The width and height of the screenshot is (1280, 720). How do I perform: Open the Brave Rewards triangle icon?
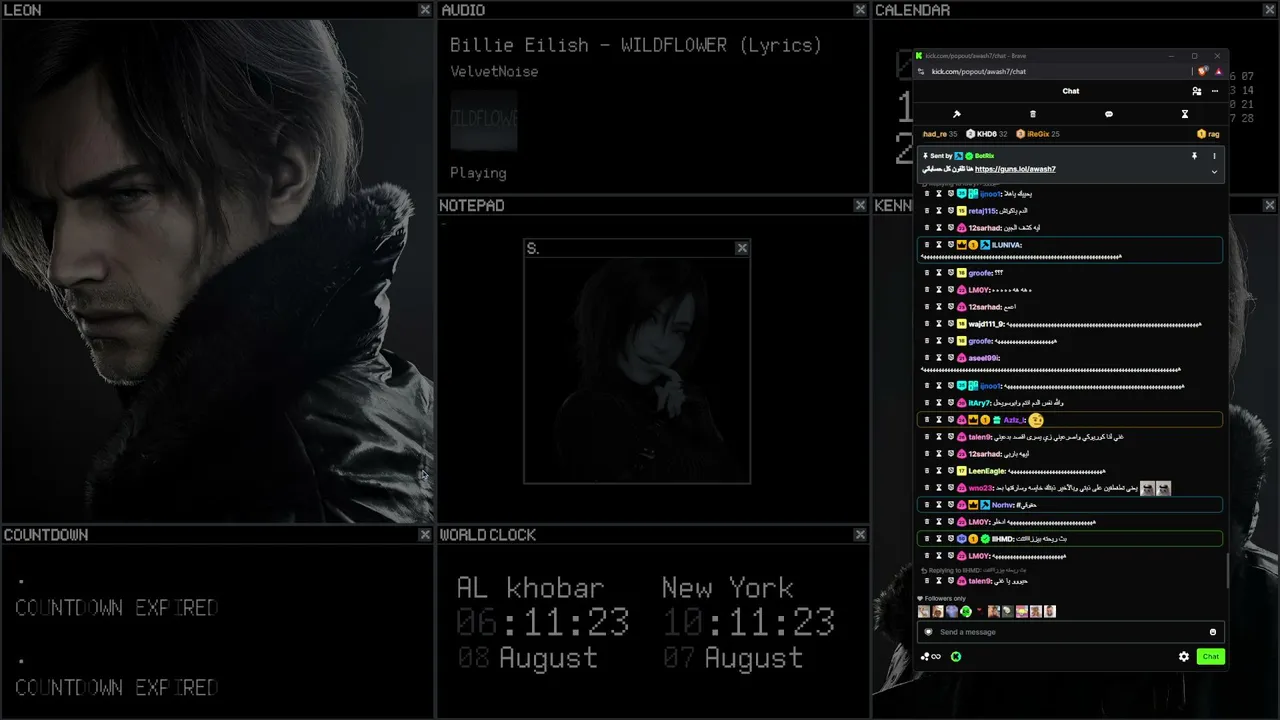pos(1218,71)
